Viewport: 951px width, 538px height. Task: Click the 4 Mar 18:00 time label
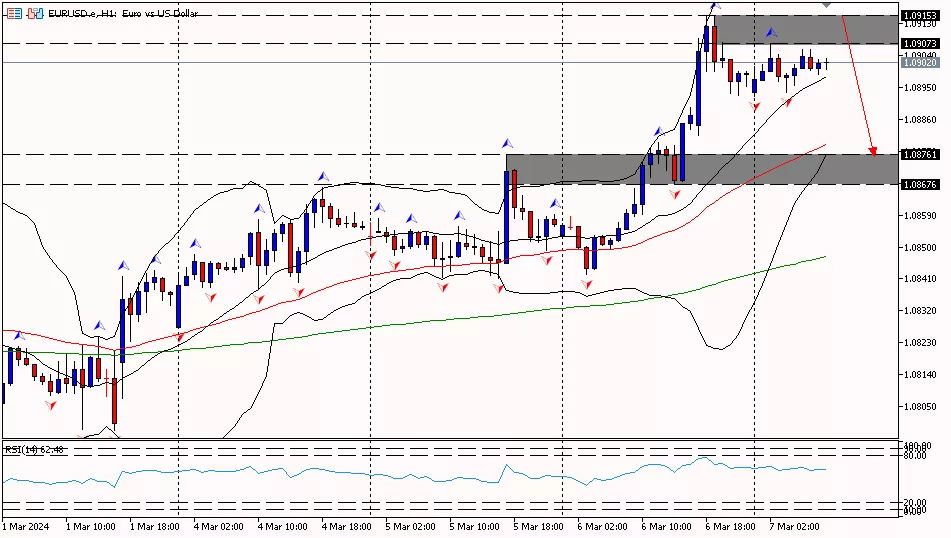(x=346, y=526)
